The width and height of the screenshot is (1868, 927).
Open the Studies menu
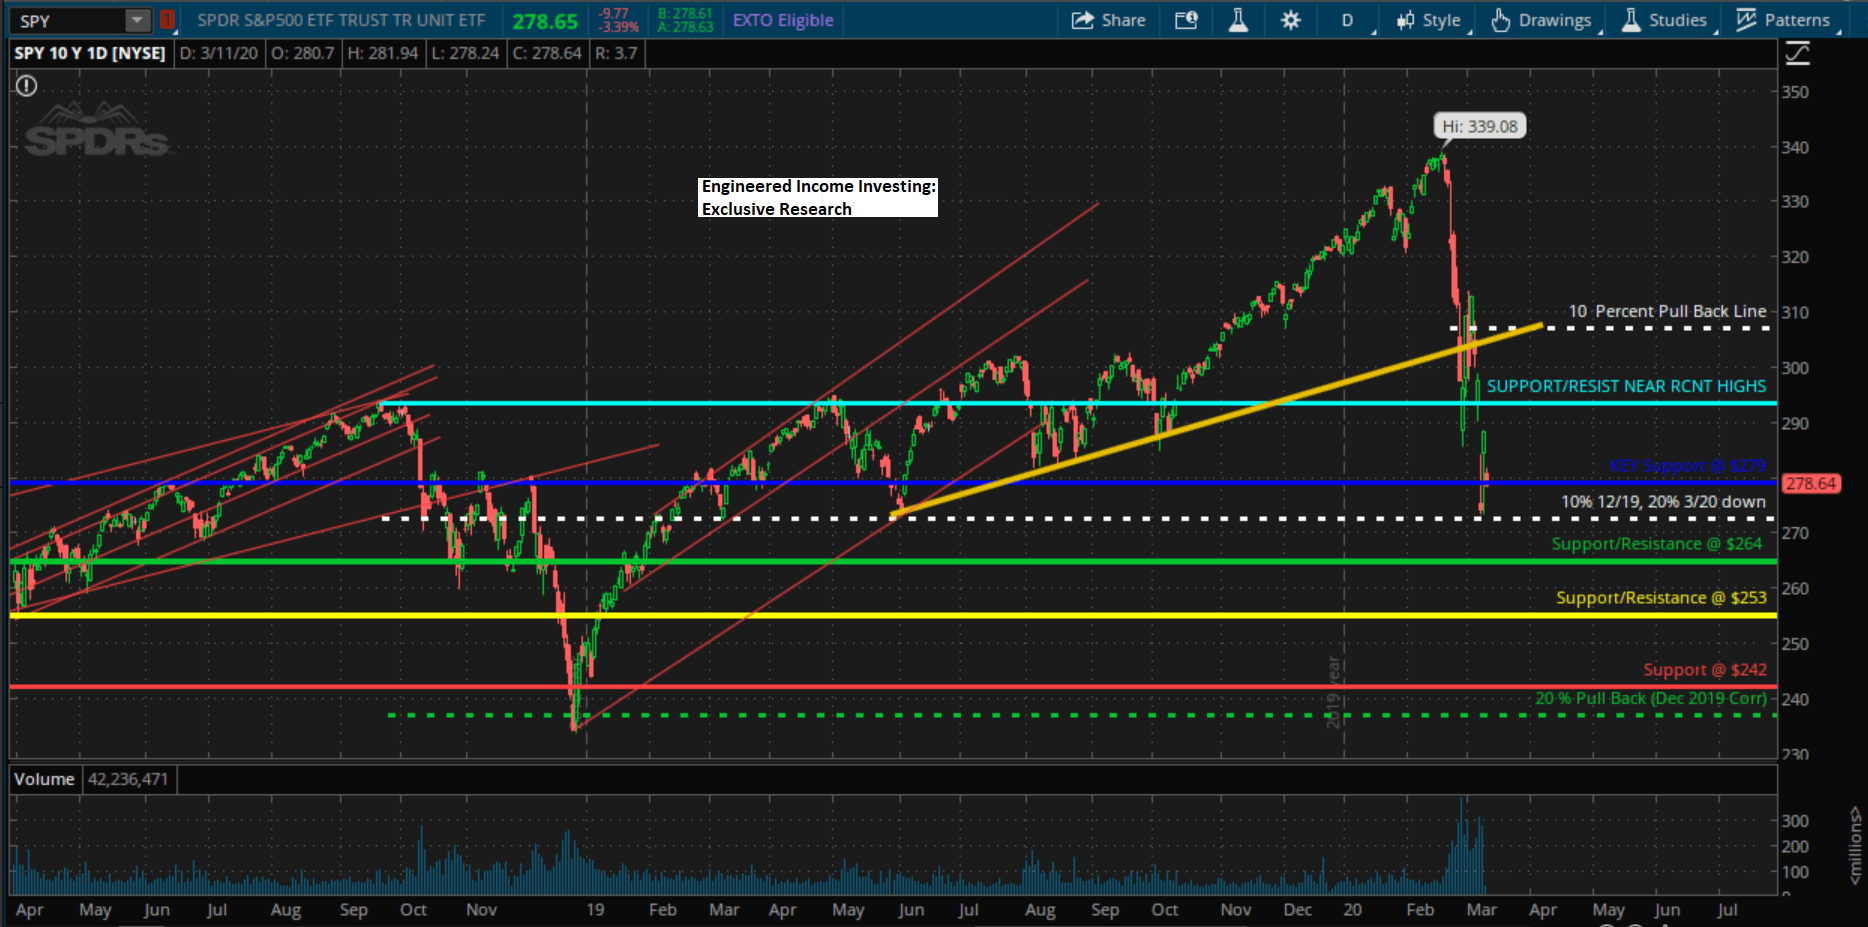pos(1664,20)
